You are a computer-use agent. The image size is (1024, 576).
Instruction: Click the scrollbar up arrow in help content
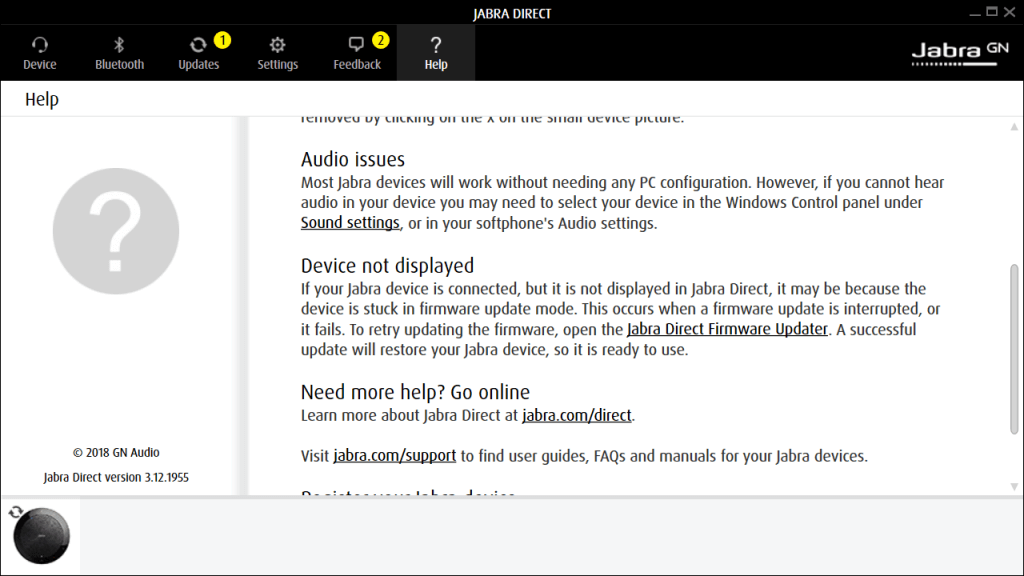click(x=1015, y=125)
